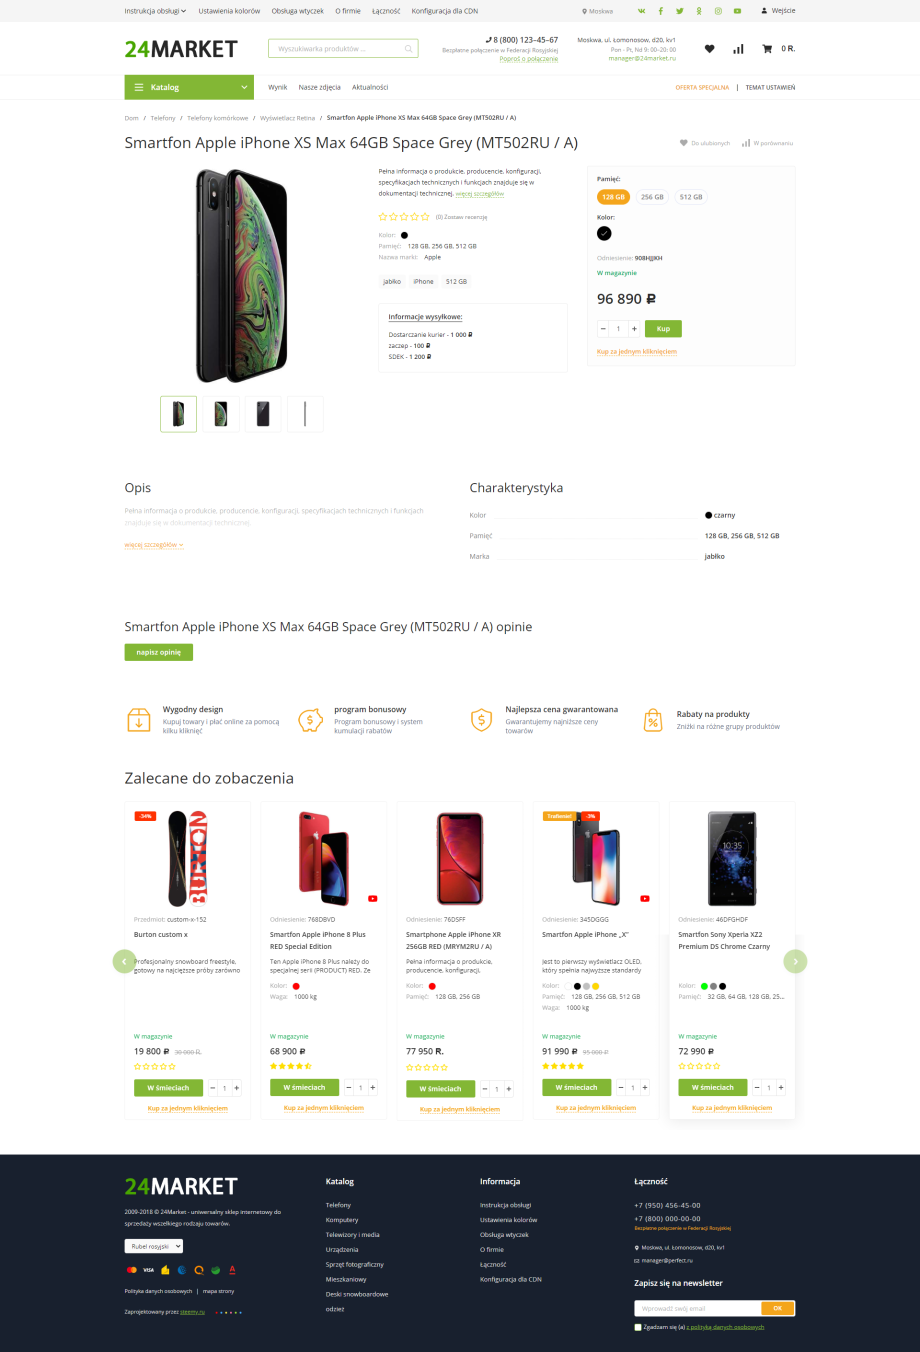Open the comparison bar-chart icon in the header
Viewport: 920px width, 1352px height.
coord(738,48)
